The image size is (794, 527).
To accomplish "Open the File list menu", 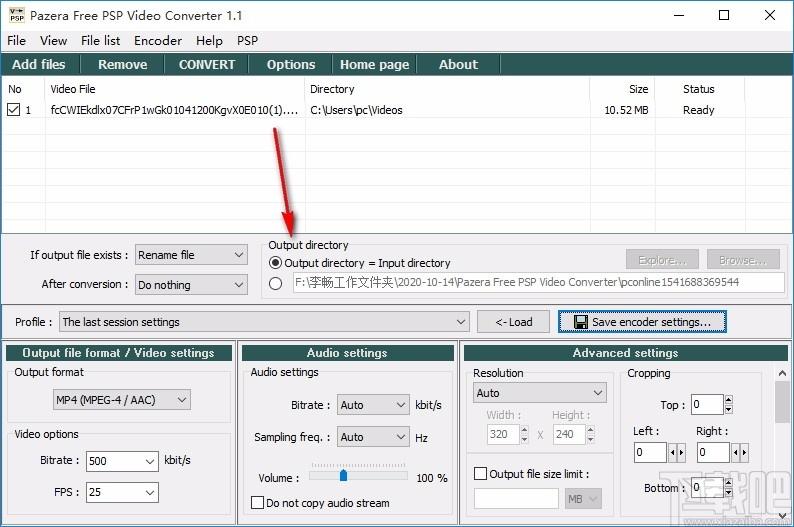I will [100, 40].
